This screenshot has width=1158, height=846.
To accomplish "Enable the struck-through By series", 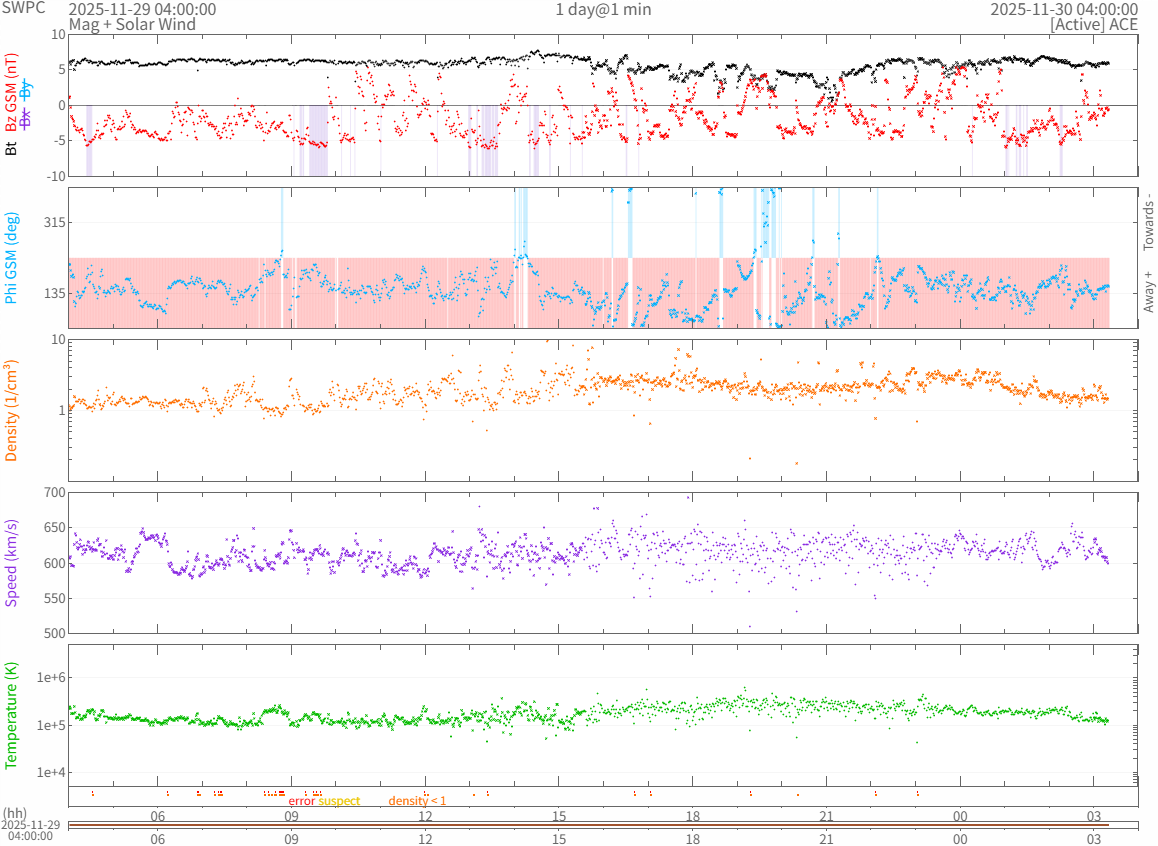I will click(x=27, y=90).
